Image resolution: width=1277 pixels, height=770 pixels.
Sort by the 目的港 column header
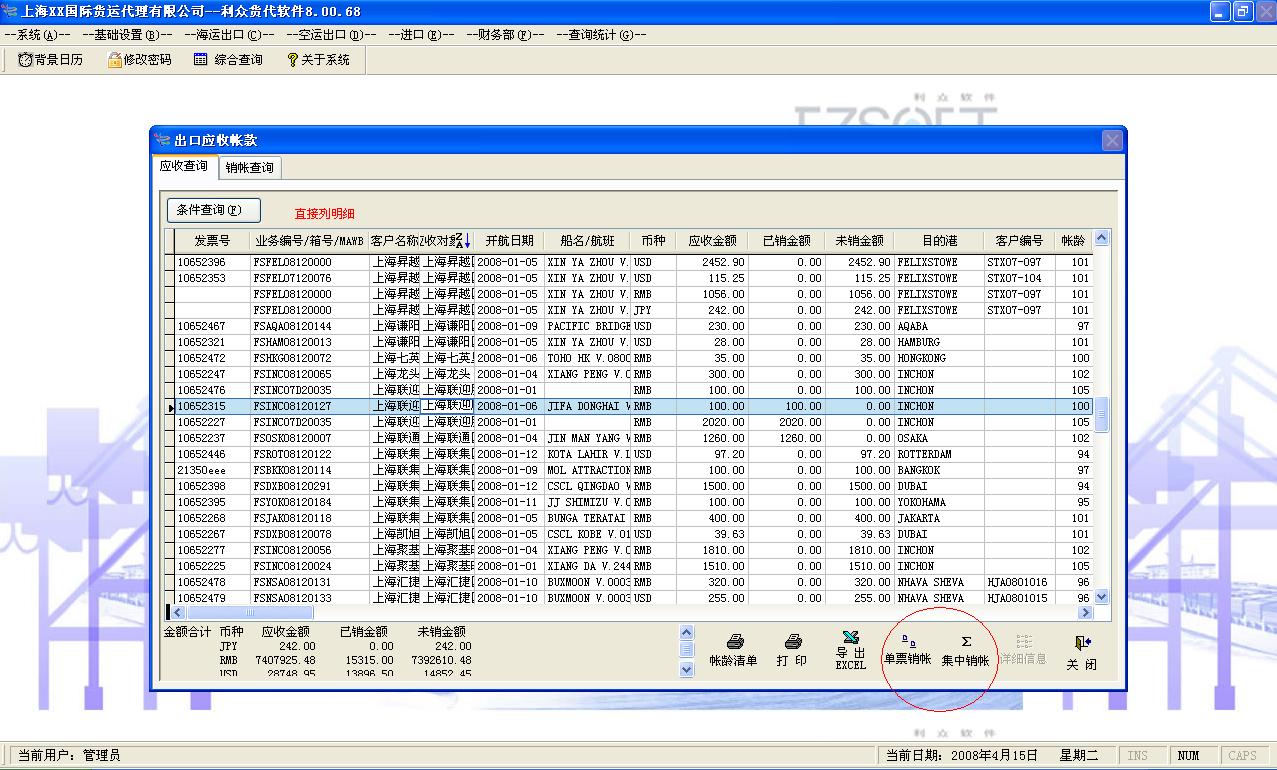(939, 241)
